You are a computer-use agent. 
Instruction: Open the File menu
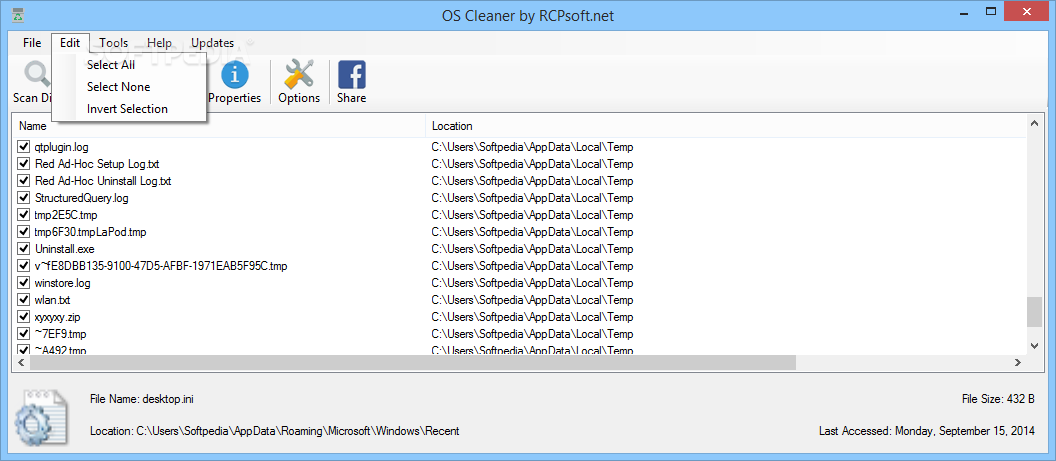(x=32, y=43)
